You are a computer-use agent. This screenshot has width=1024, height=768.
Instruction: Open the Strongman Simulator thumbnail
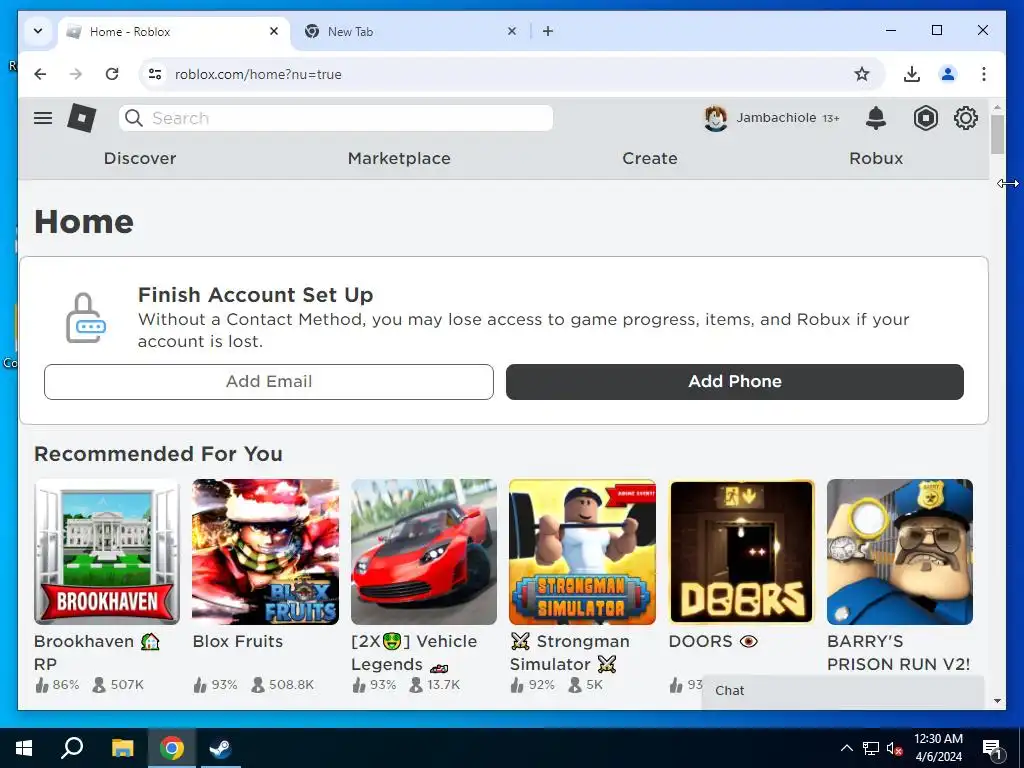[x=583, y=552]
